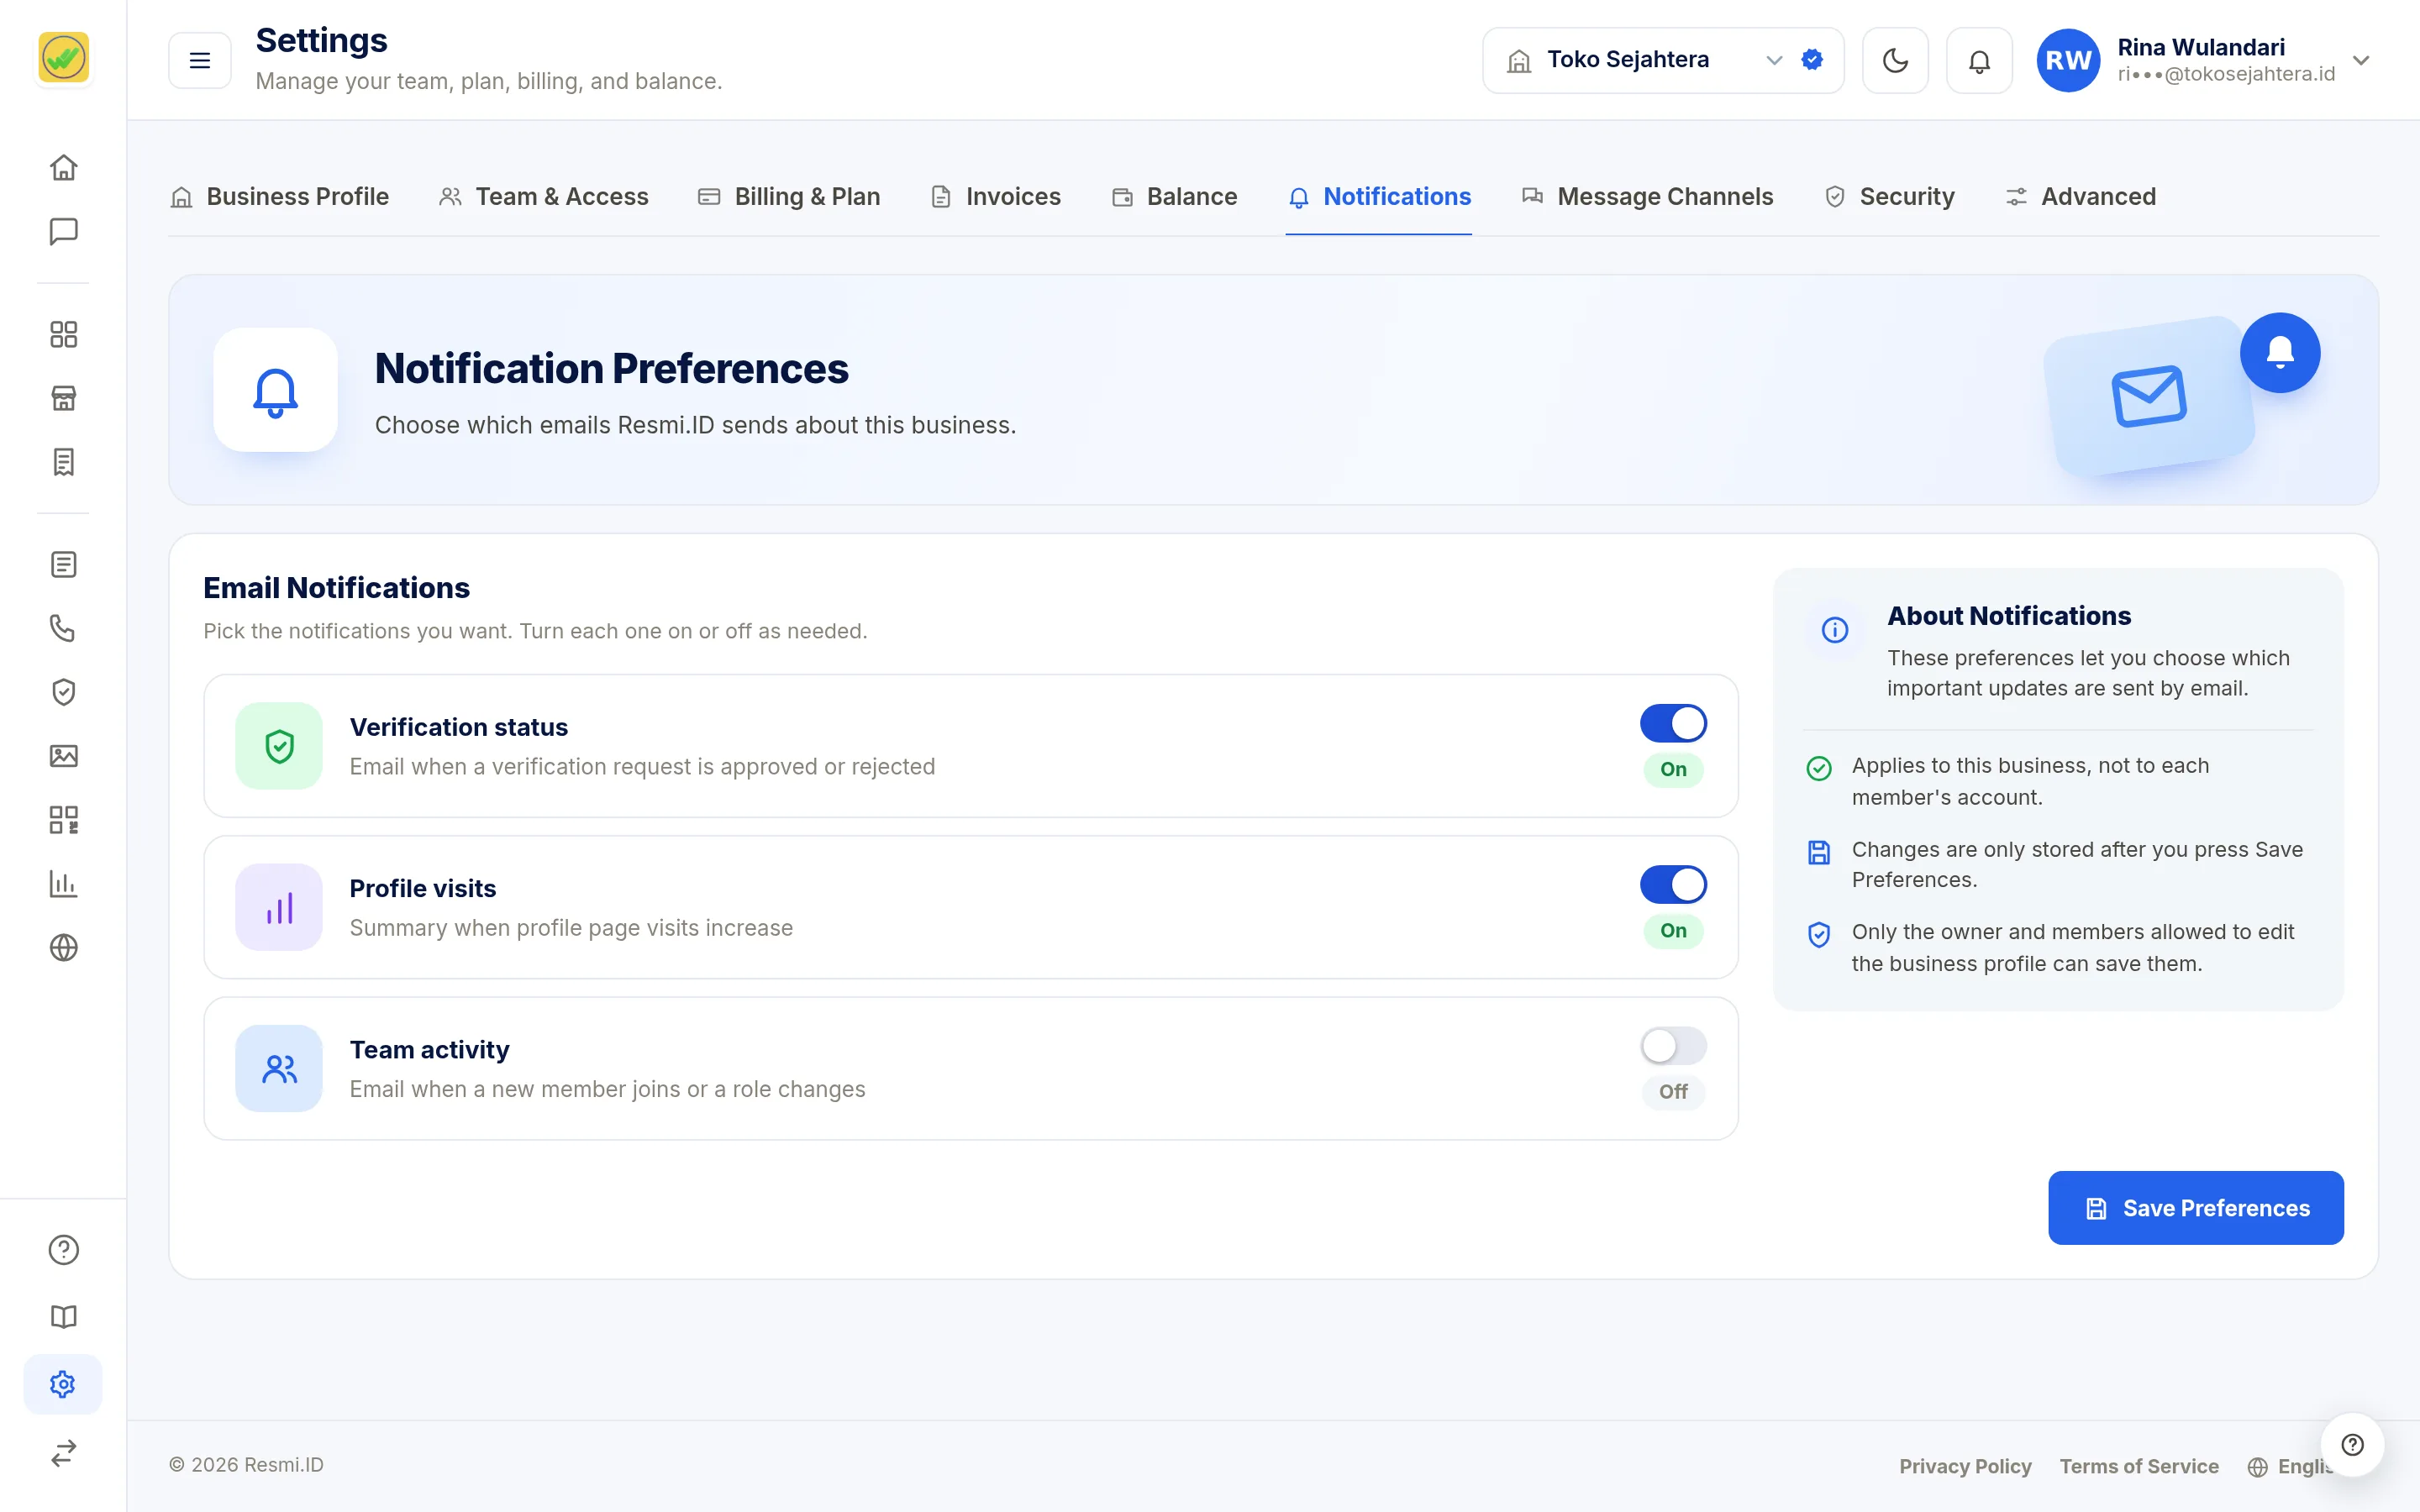This screenshot has height=1512, width=2420.
Task: Open the globe sidebar icon
Action: coord(63,947)
